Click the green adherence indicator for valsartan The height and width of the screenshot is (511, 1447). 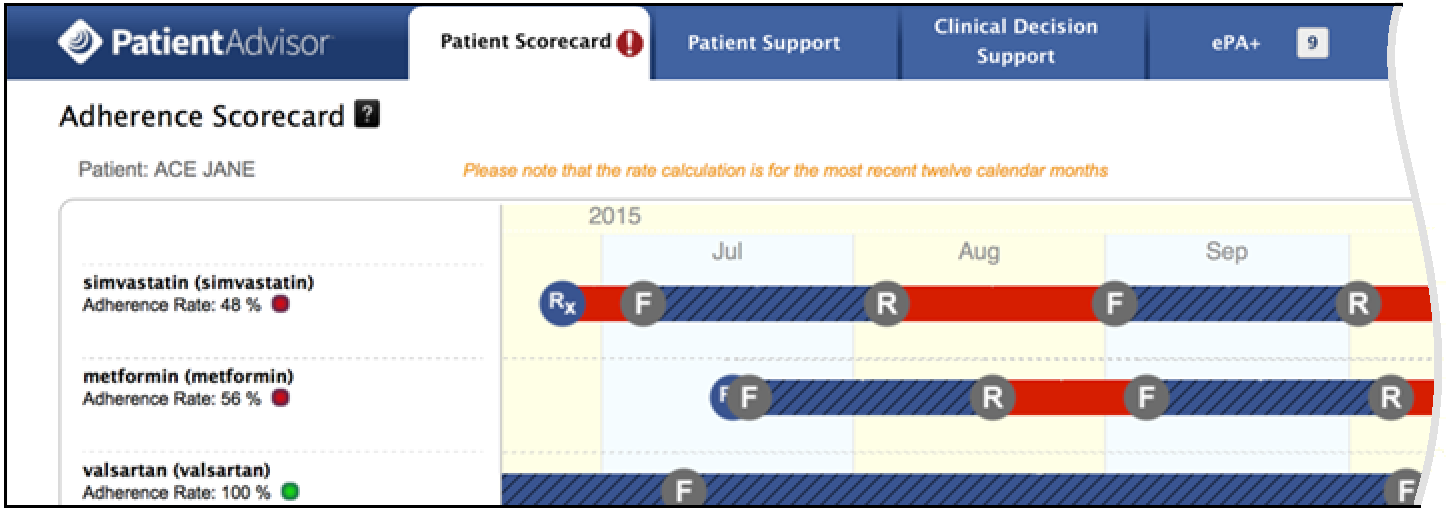290,492
